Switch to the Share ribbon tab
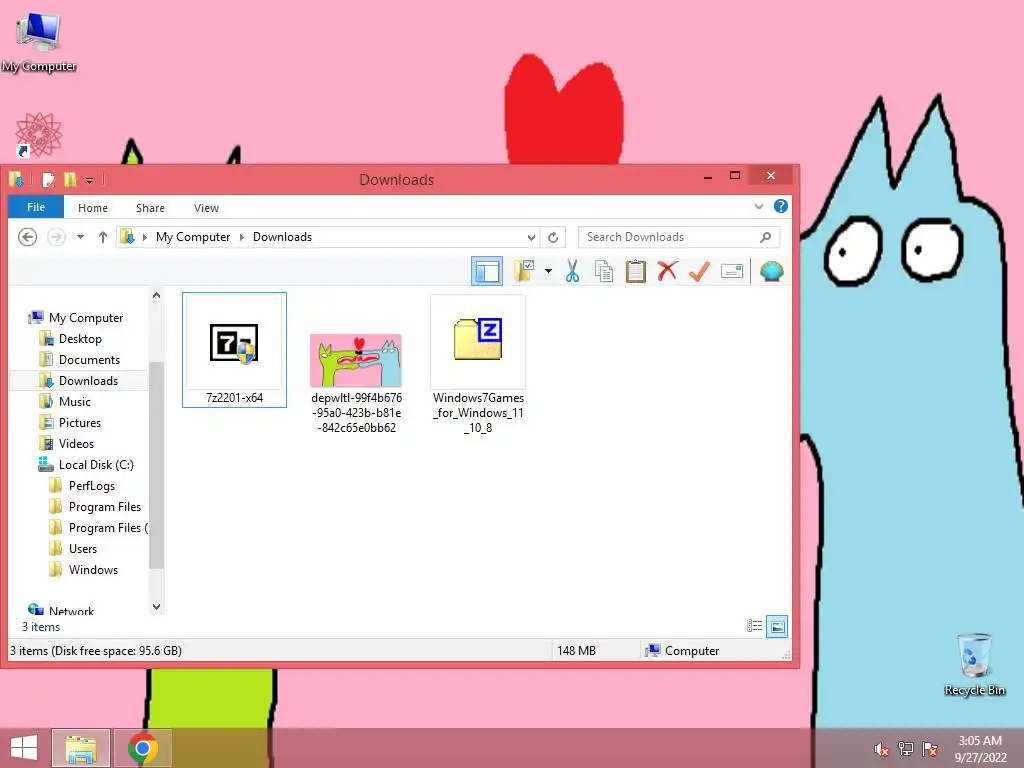Screen dimensions: 1024x768 150,208
